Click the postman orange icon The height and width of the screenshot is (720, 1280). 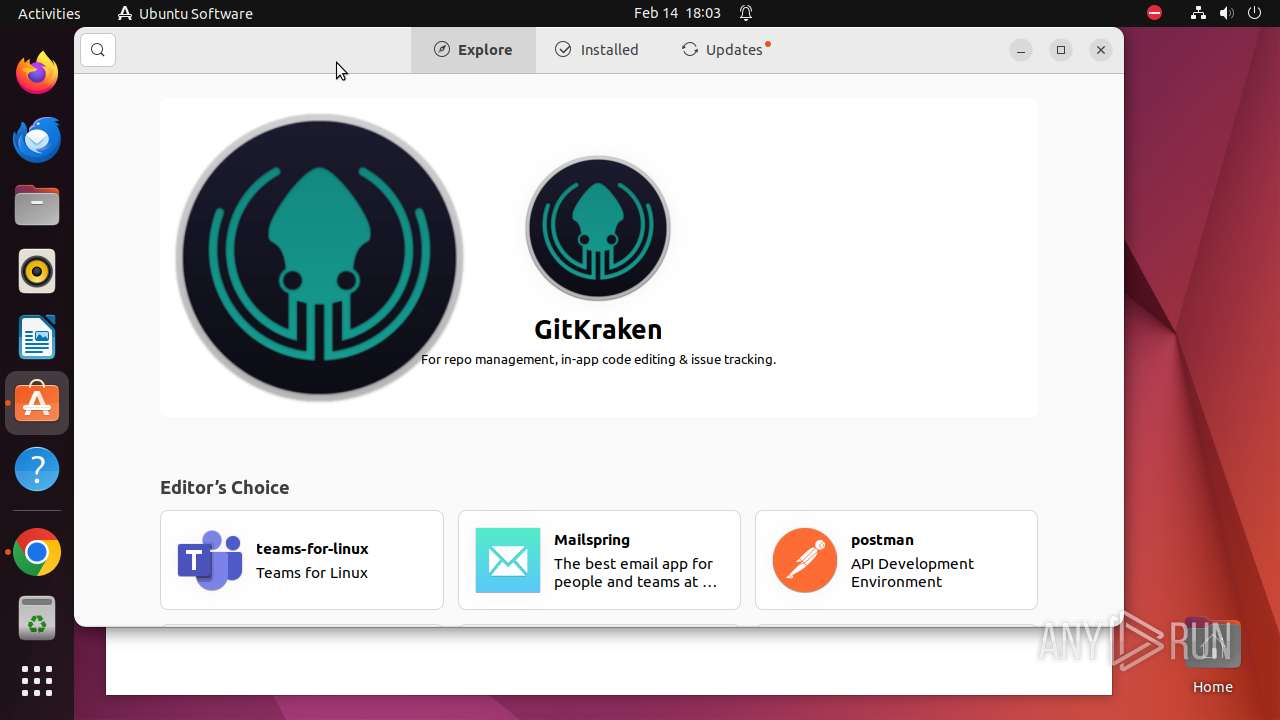[805, 560]
